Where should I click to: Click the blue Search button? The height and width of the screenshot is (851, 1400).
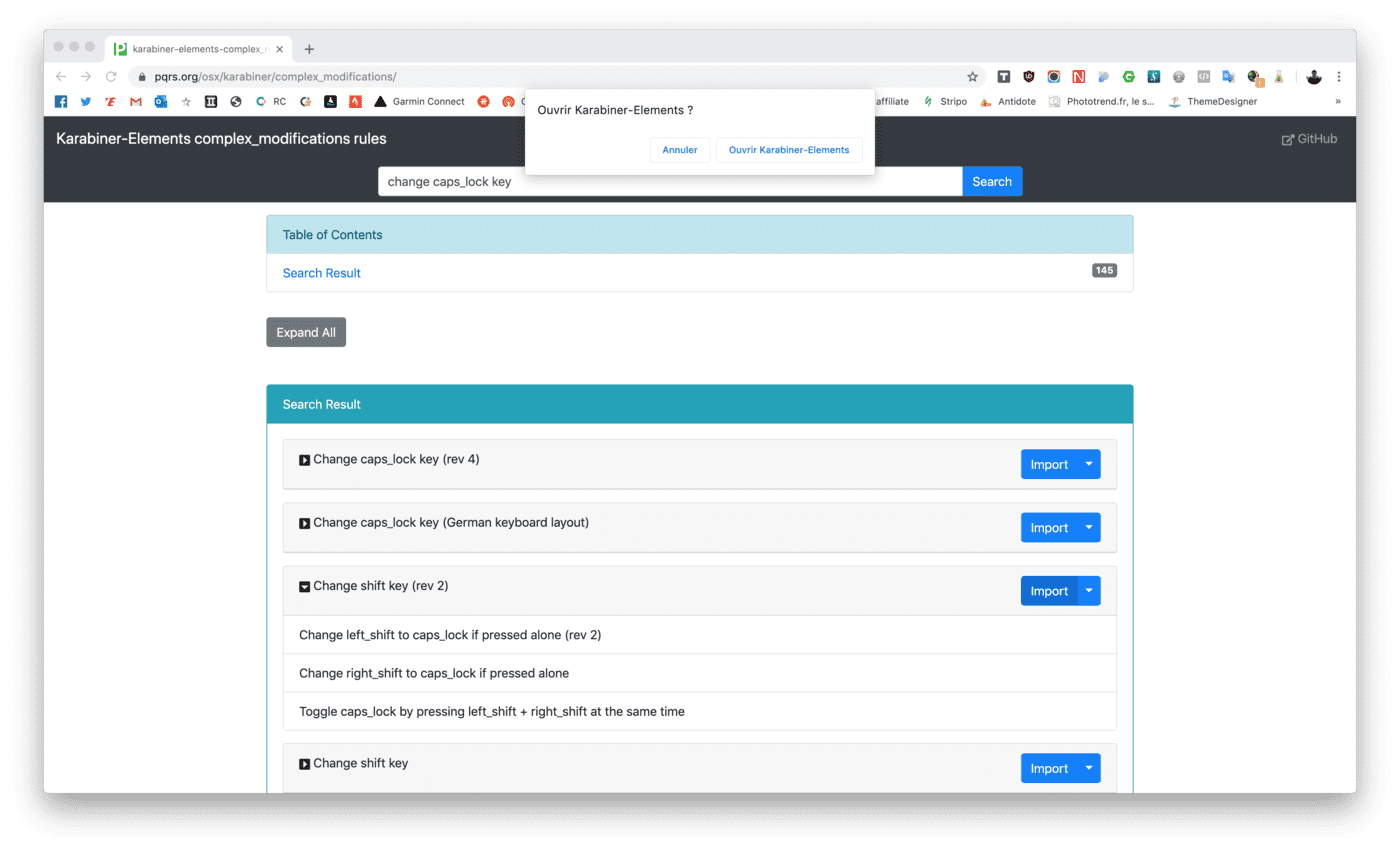click(992, 181)
